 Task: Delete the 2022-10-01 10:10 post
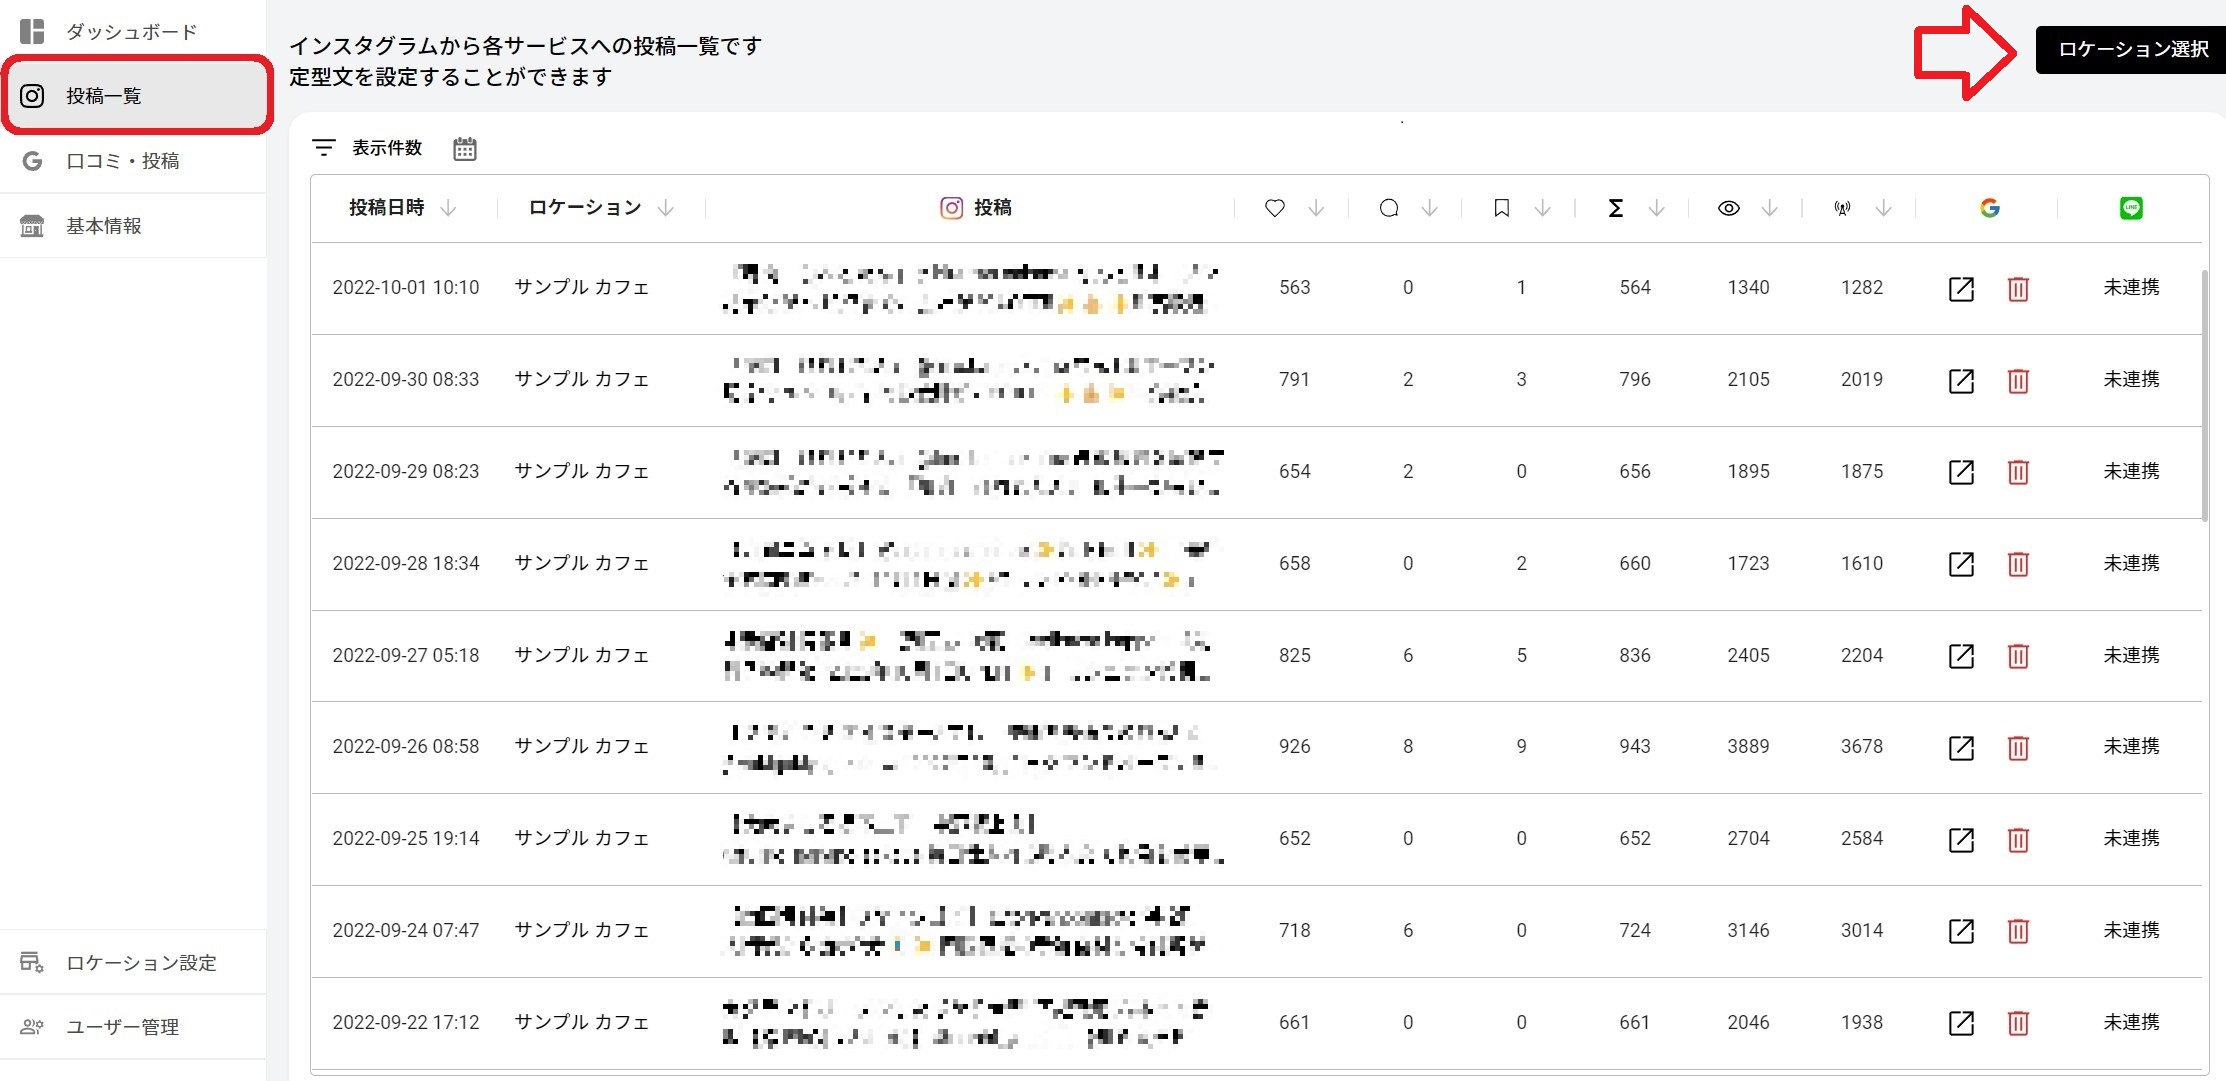(2018, 289)
